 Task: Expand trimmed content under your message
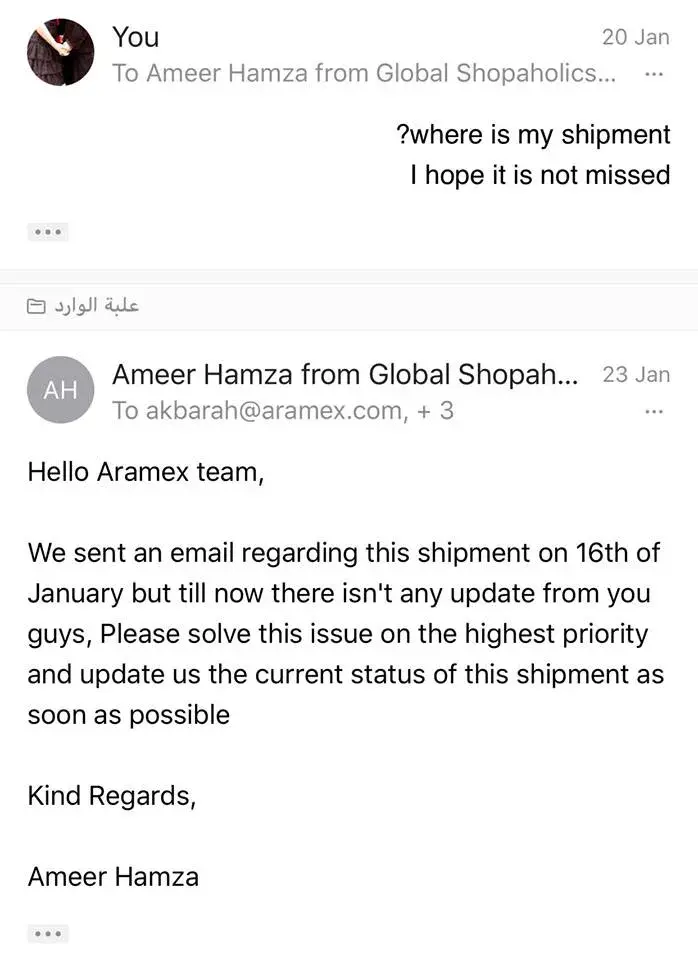point(48,233)
